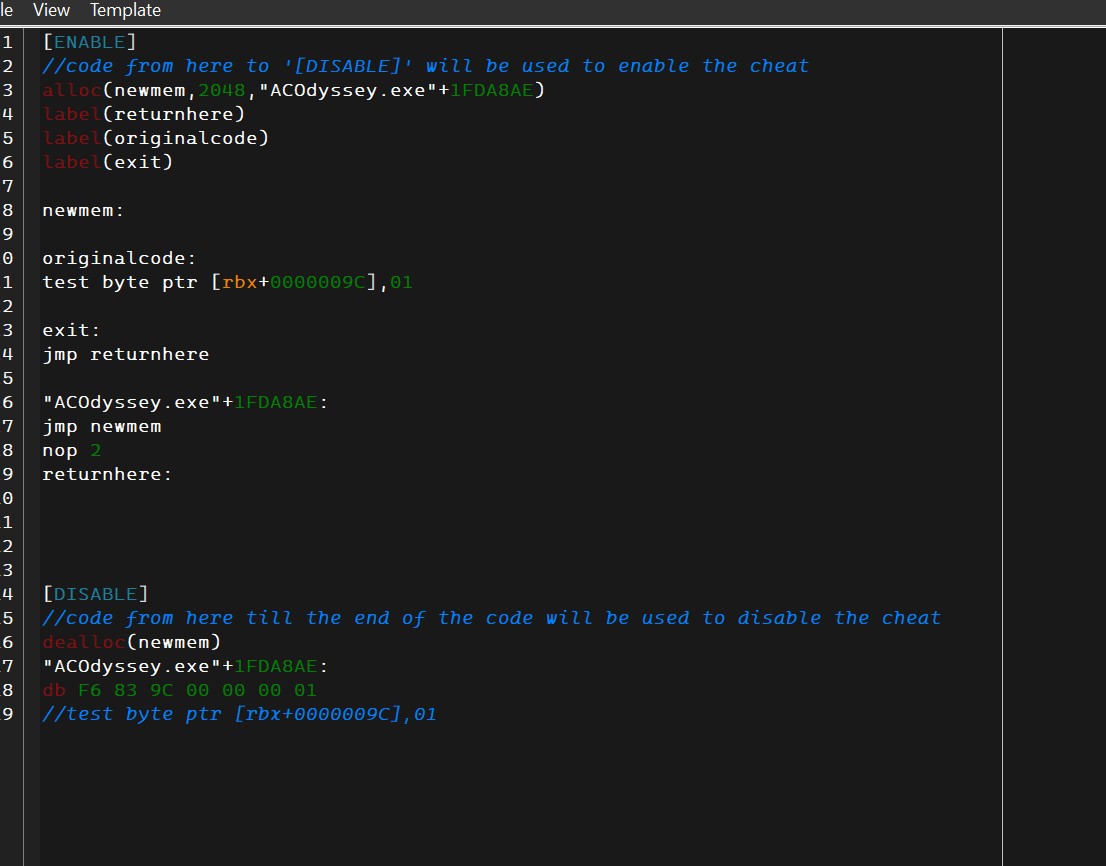1106x866 pixels.
Task: Click the label(exit) declaration
Action: coord(108,162)
